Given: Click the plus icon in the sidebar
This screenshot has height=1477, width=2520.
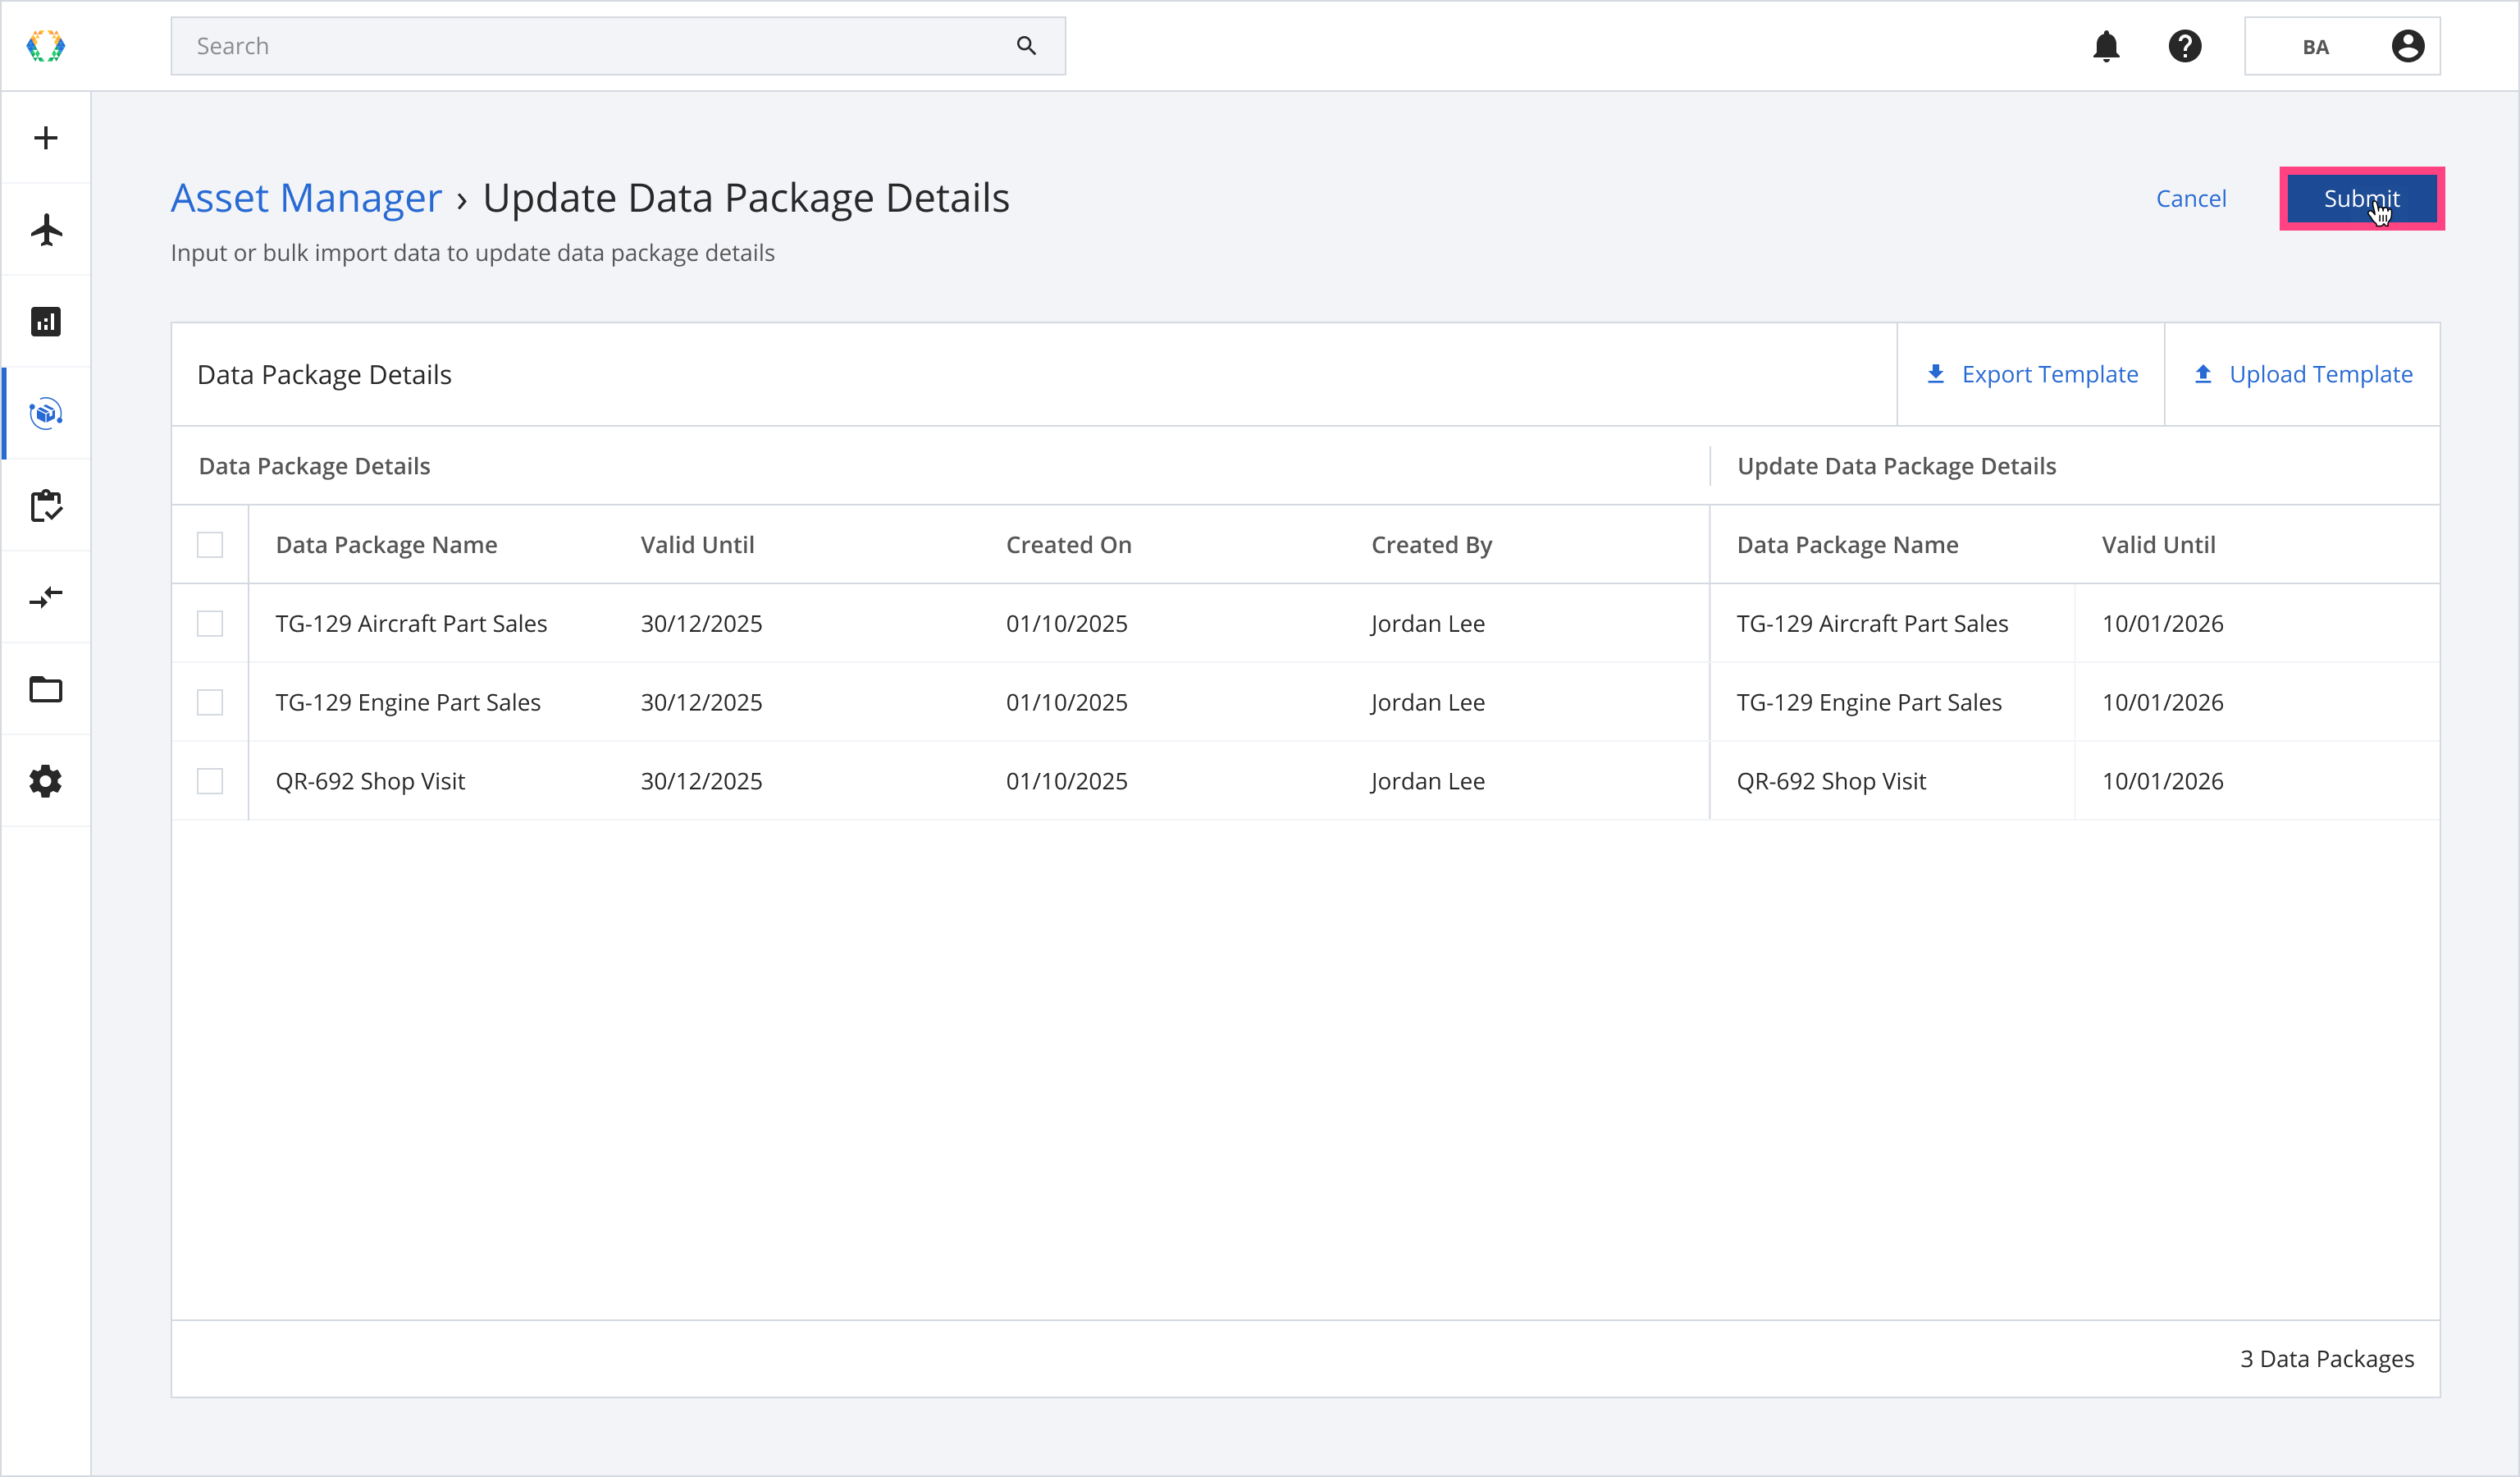Looking at the screenshot, I should (x=46, y=138).
